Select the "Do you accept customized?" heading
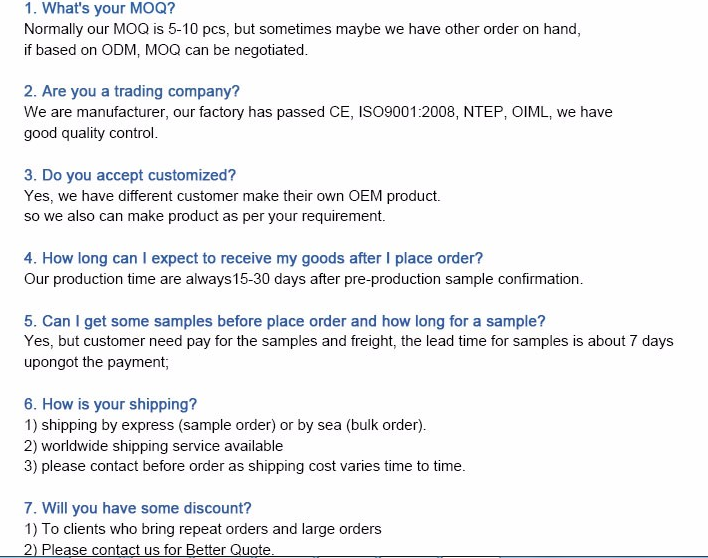708x558 pixels. [130, 175]
